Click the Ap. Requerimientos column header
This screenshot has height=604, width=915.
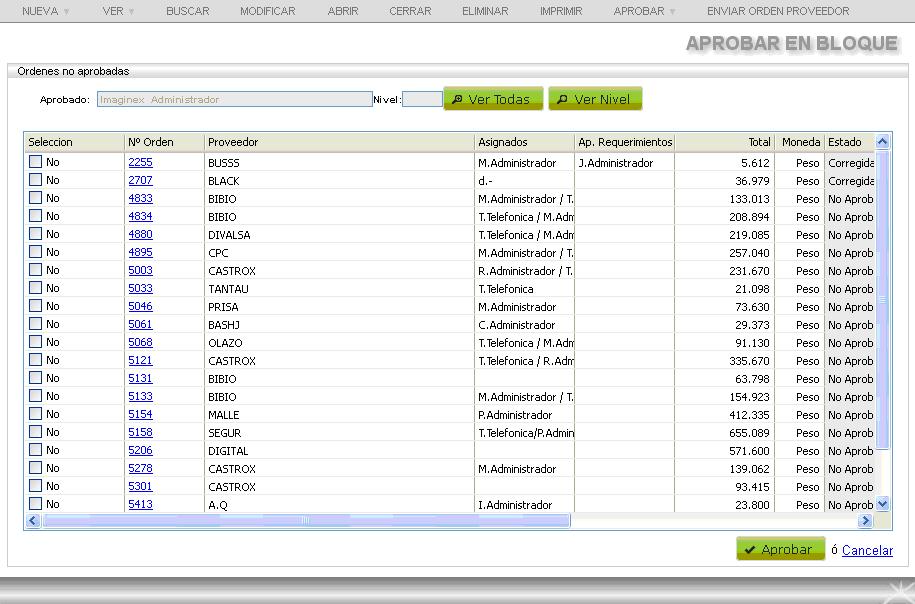click(x=625, y=142)
